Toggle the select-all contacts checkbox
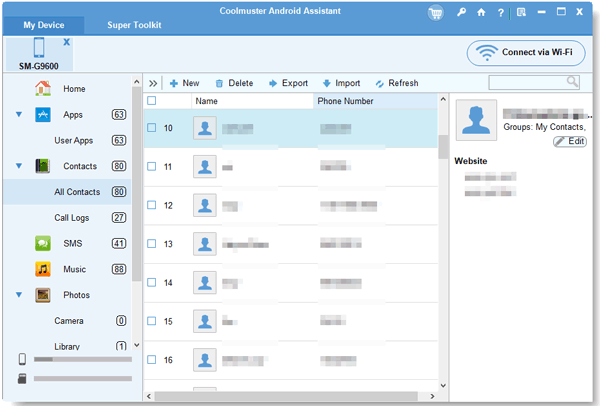Screen dimensions: 600x406 [x=152, y=101]
